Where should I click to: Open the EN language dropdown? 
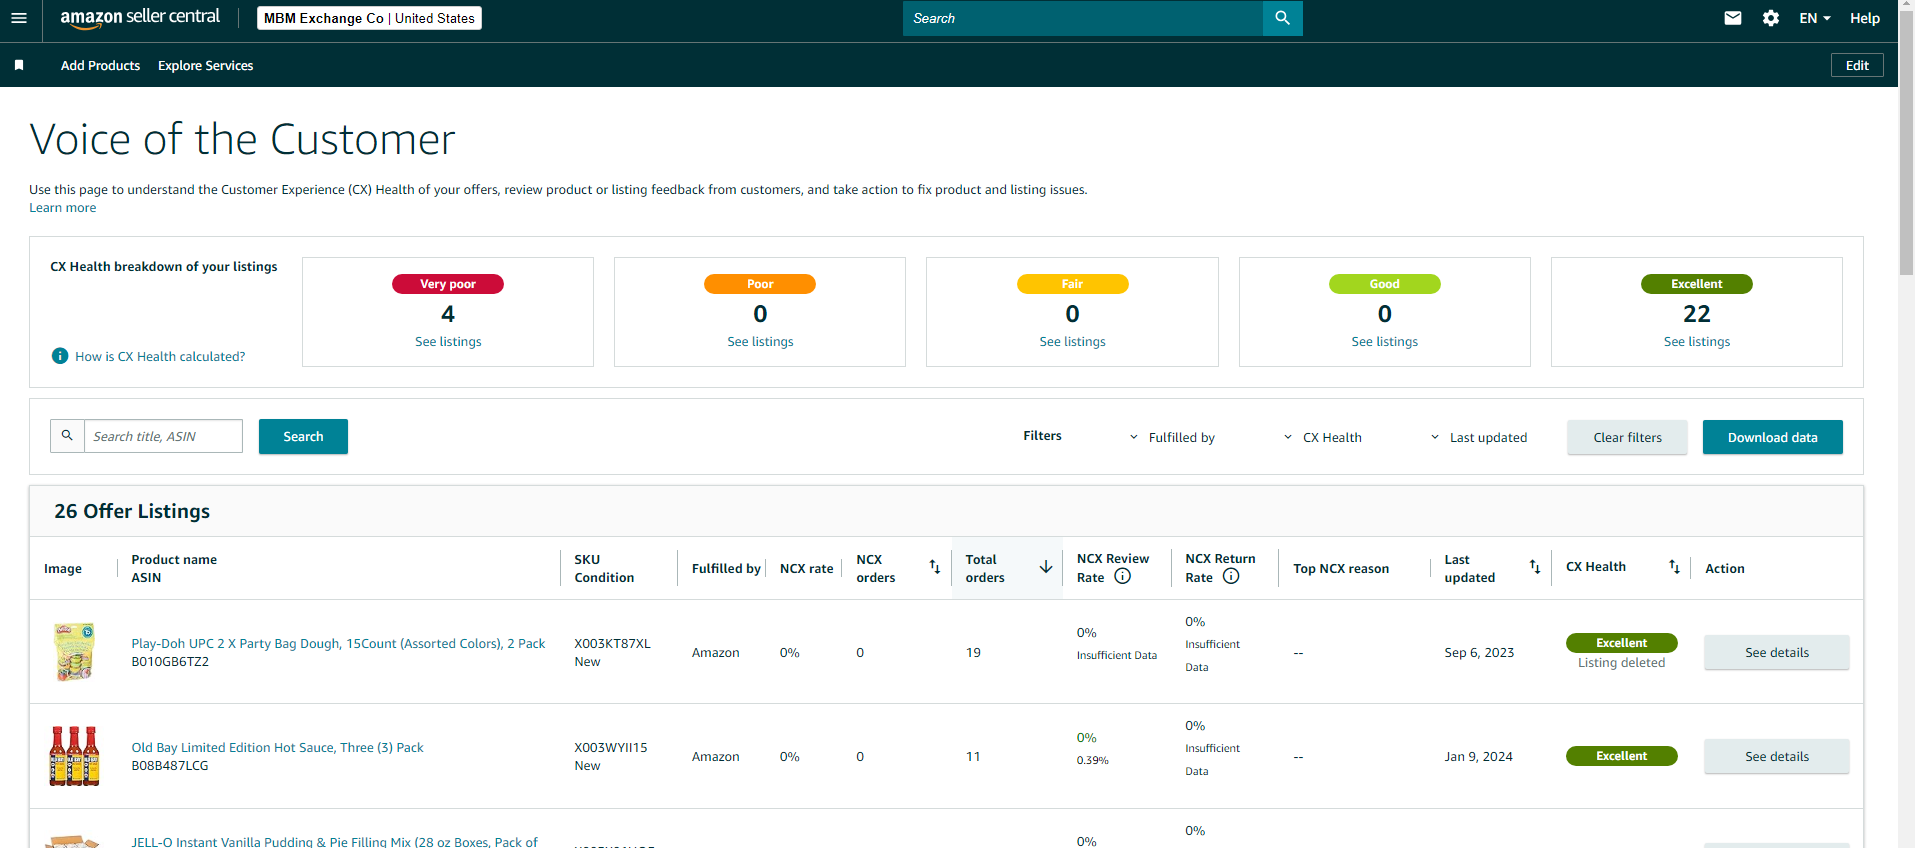pyautogui.click(x=1815, y=18)
